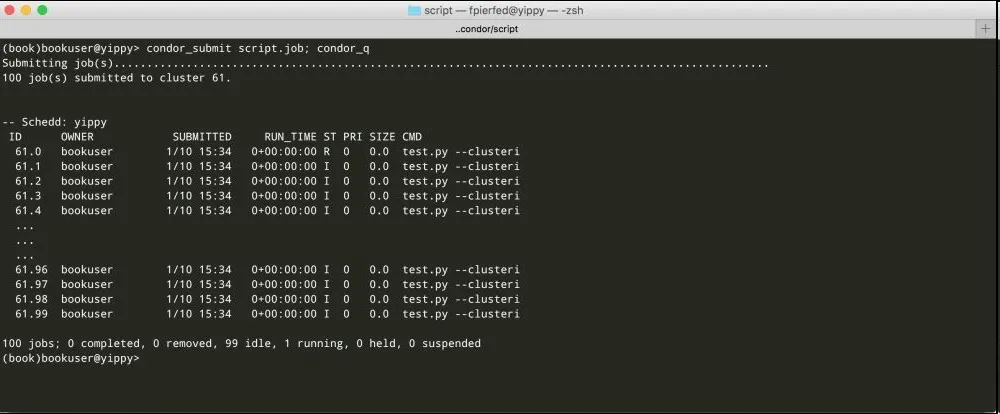The height and width of the screenshot is (414, 1000).
Task: Click command 'test.py --clusteri' in row 61.96
Action: pyautogui.click(x=461, y=269)
